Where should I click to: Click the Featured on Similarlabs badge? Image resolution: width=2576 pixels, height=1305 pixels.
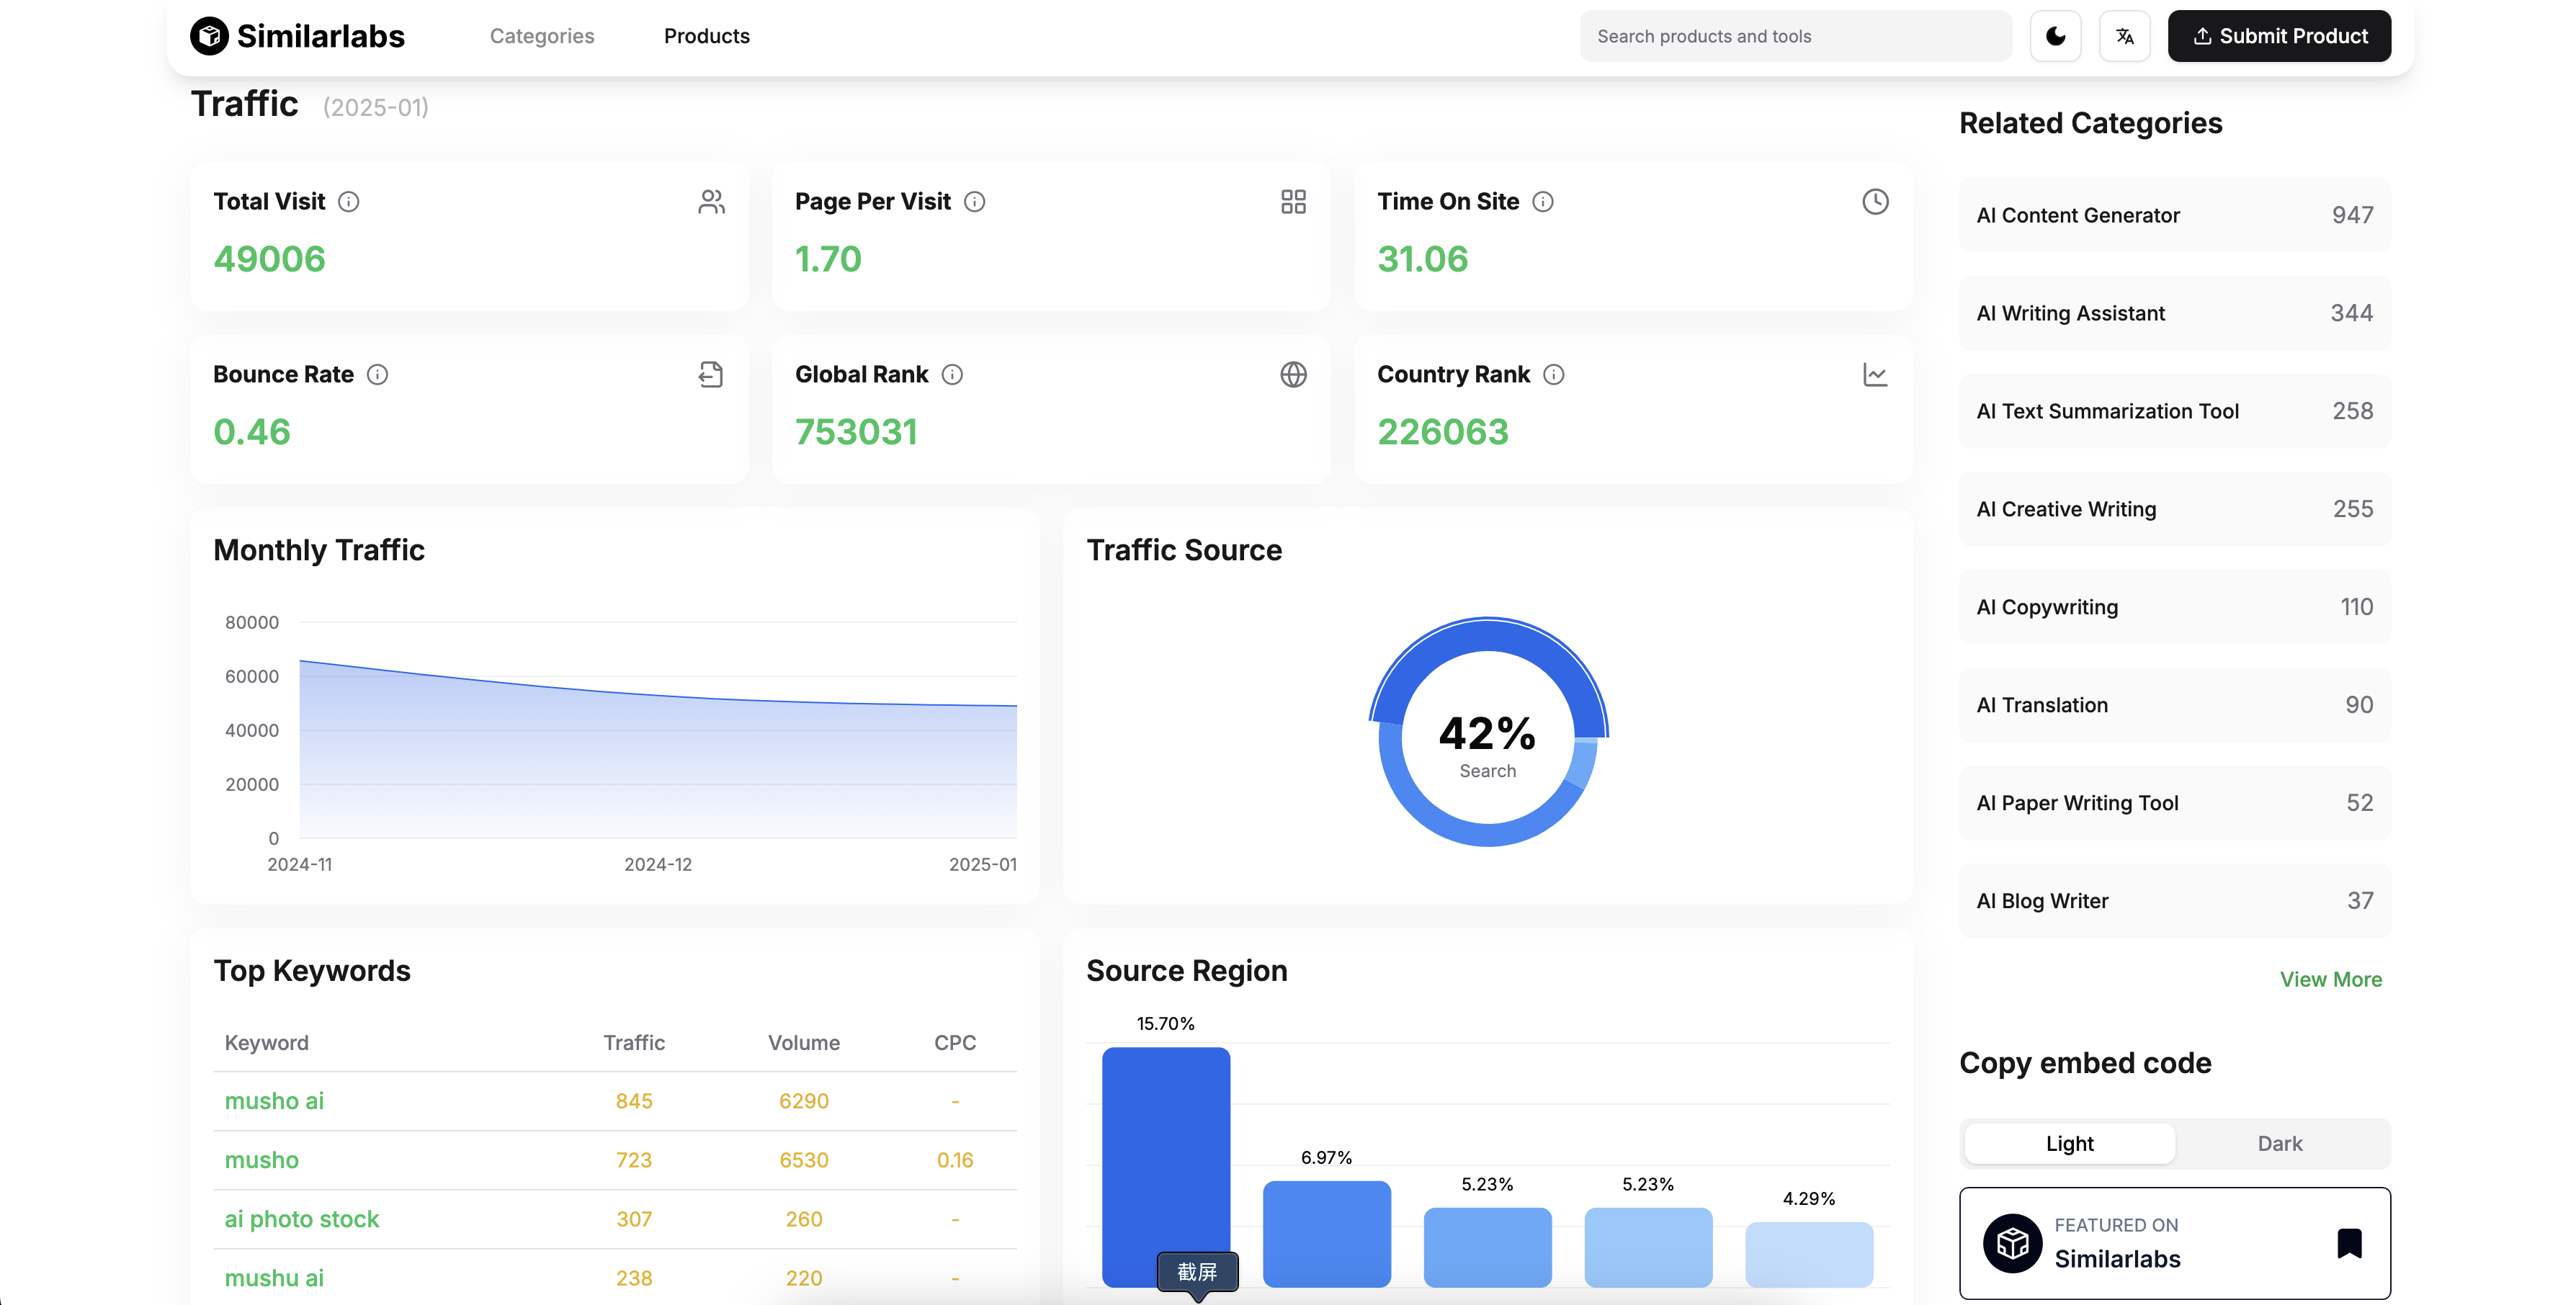coord(2174,1244)
